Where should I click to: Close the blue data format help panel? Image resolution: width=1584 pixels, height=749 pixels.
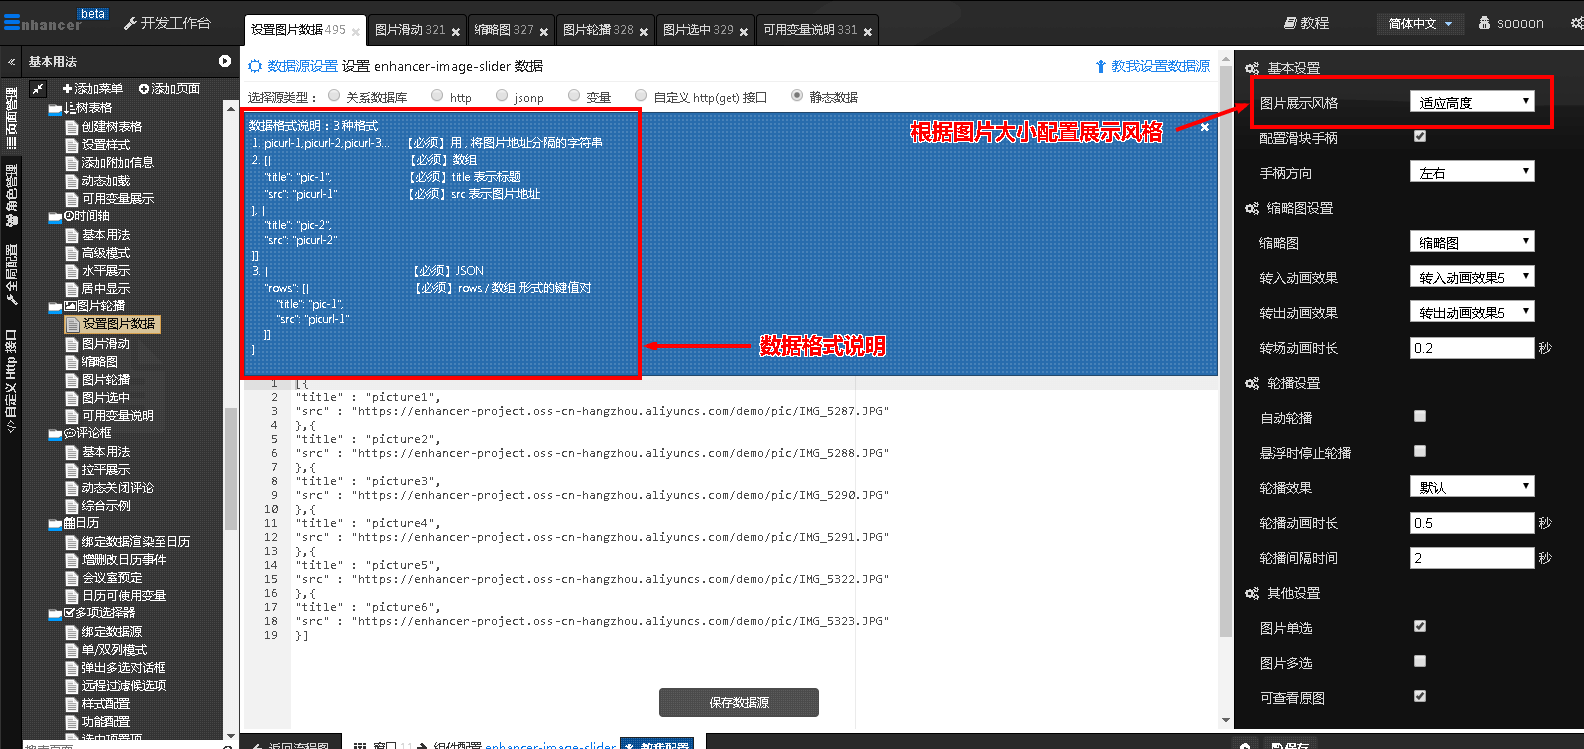click(1204, 127)
